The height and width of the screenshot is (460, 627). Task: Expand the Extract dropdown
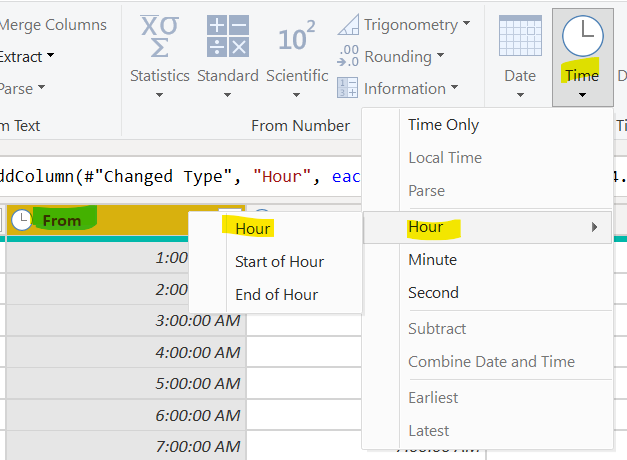50,55
